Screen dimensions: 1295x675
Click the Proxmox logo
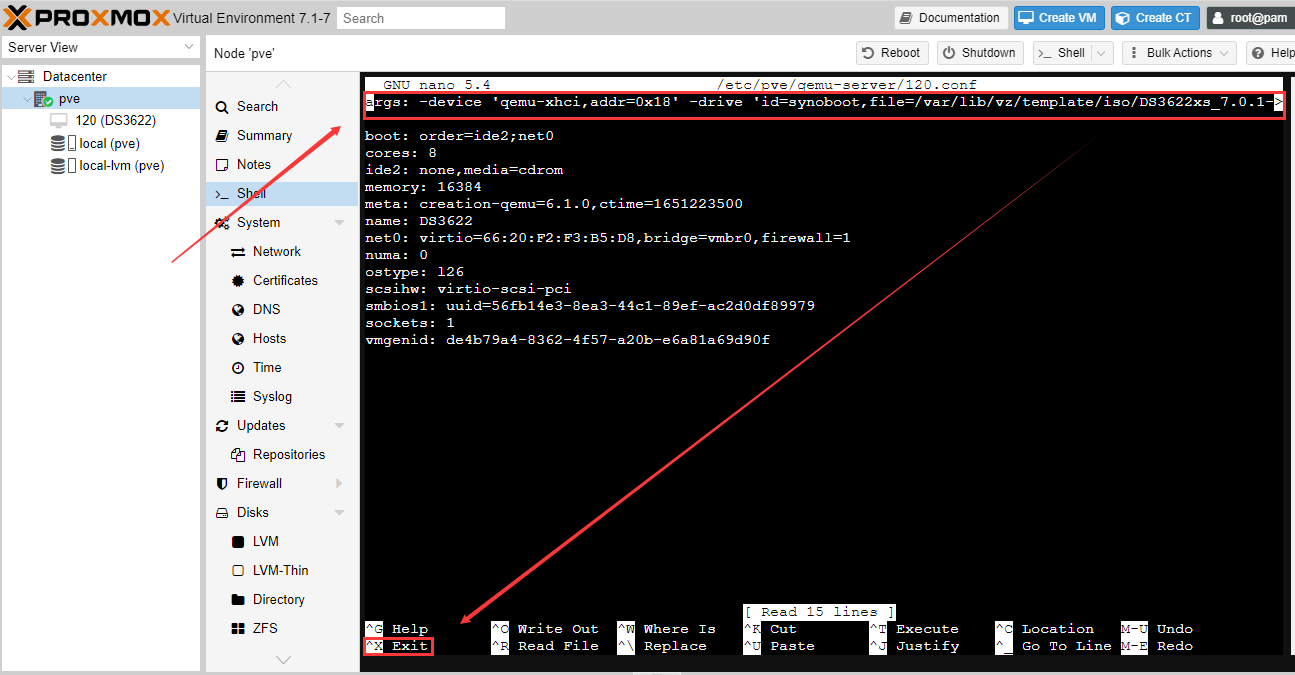pyautogui.click(x=87, y=18)
